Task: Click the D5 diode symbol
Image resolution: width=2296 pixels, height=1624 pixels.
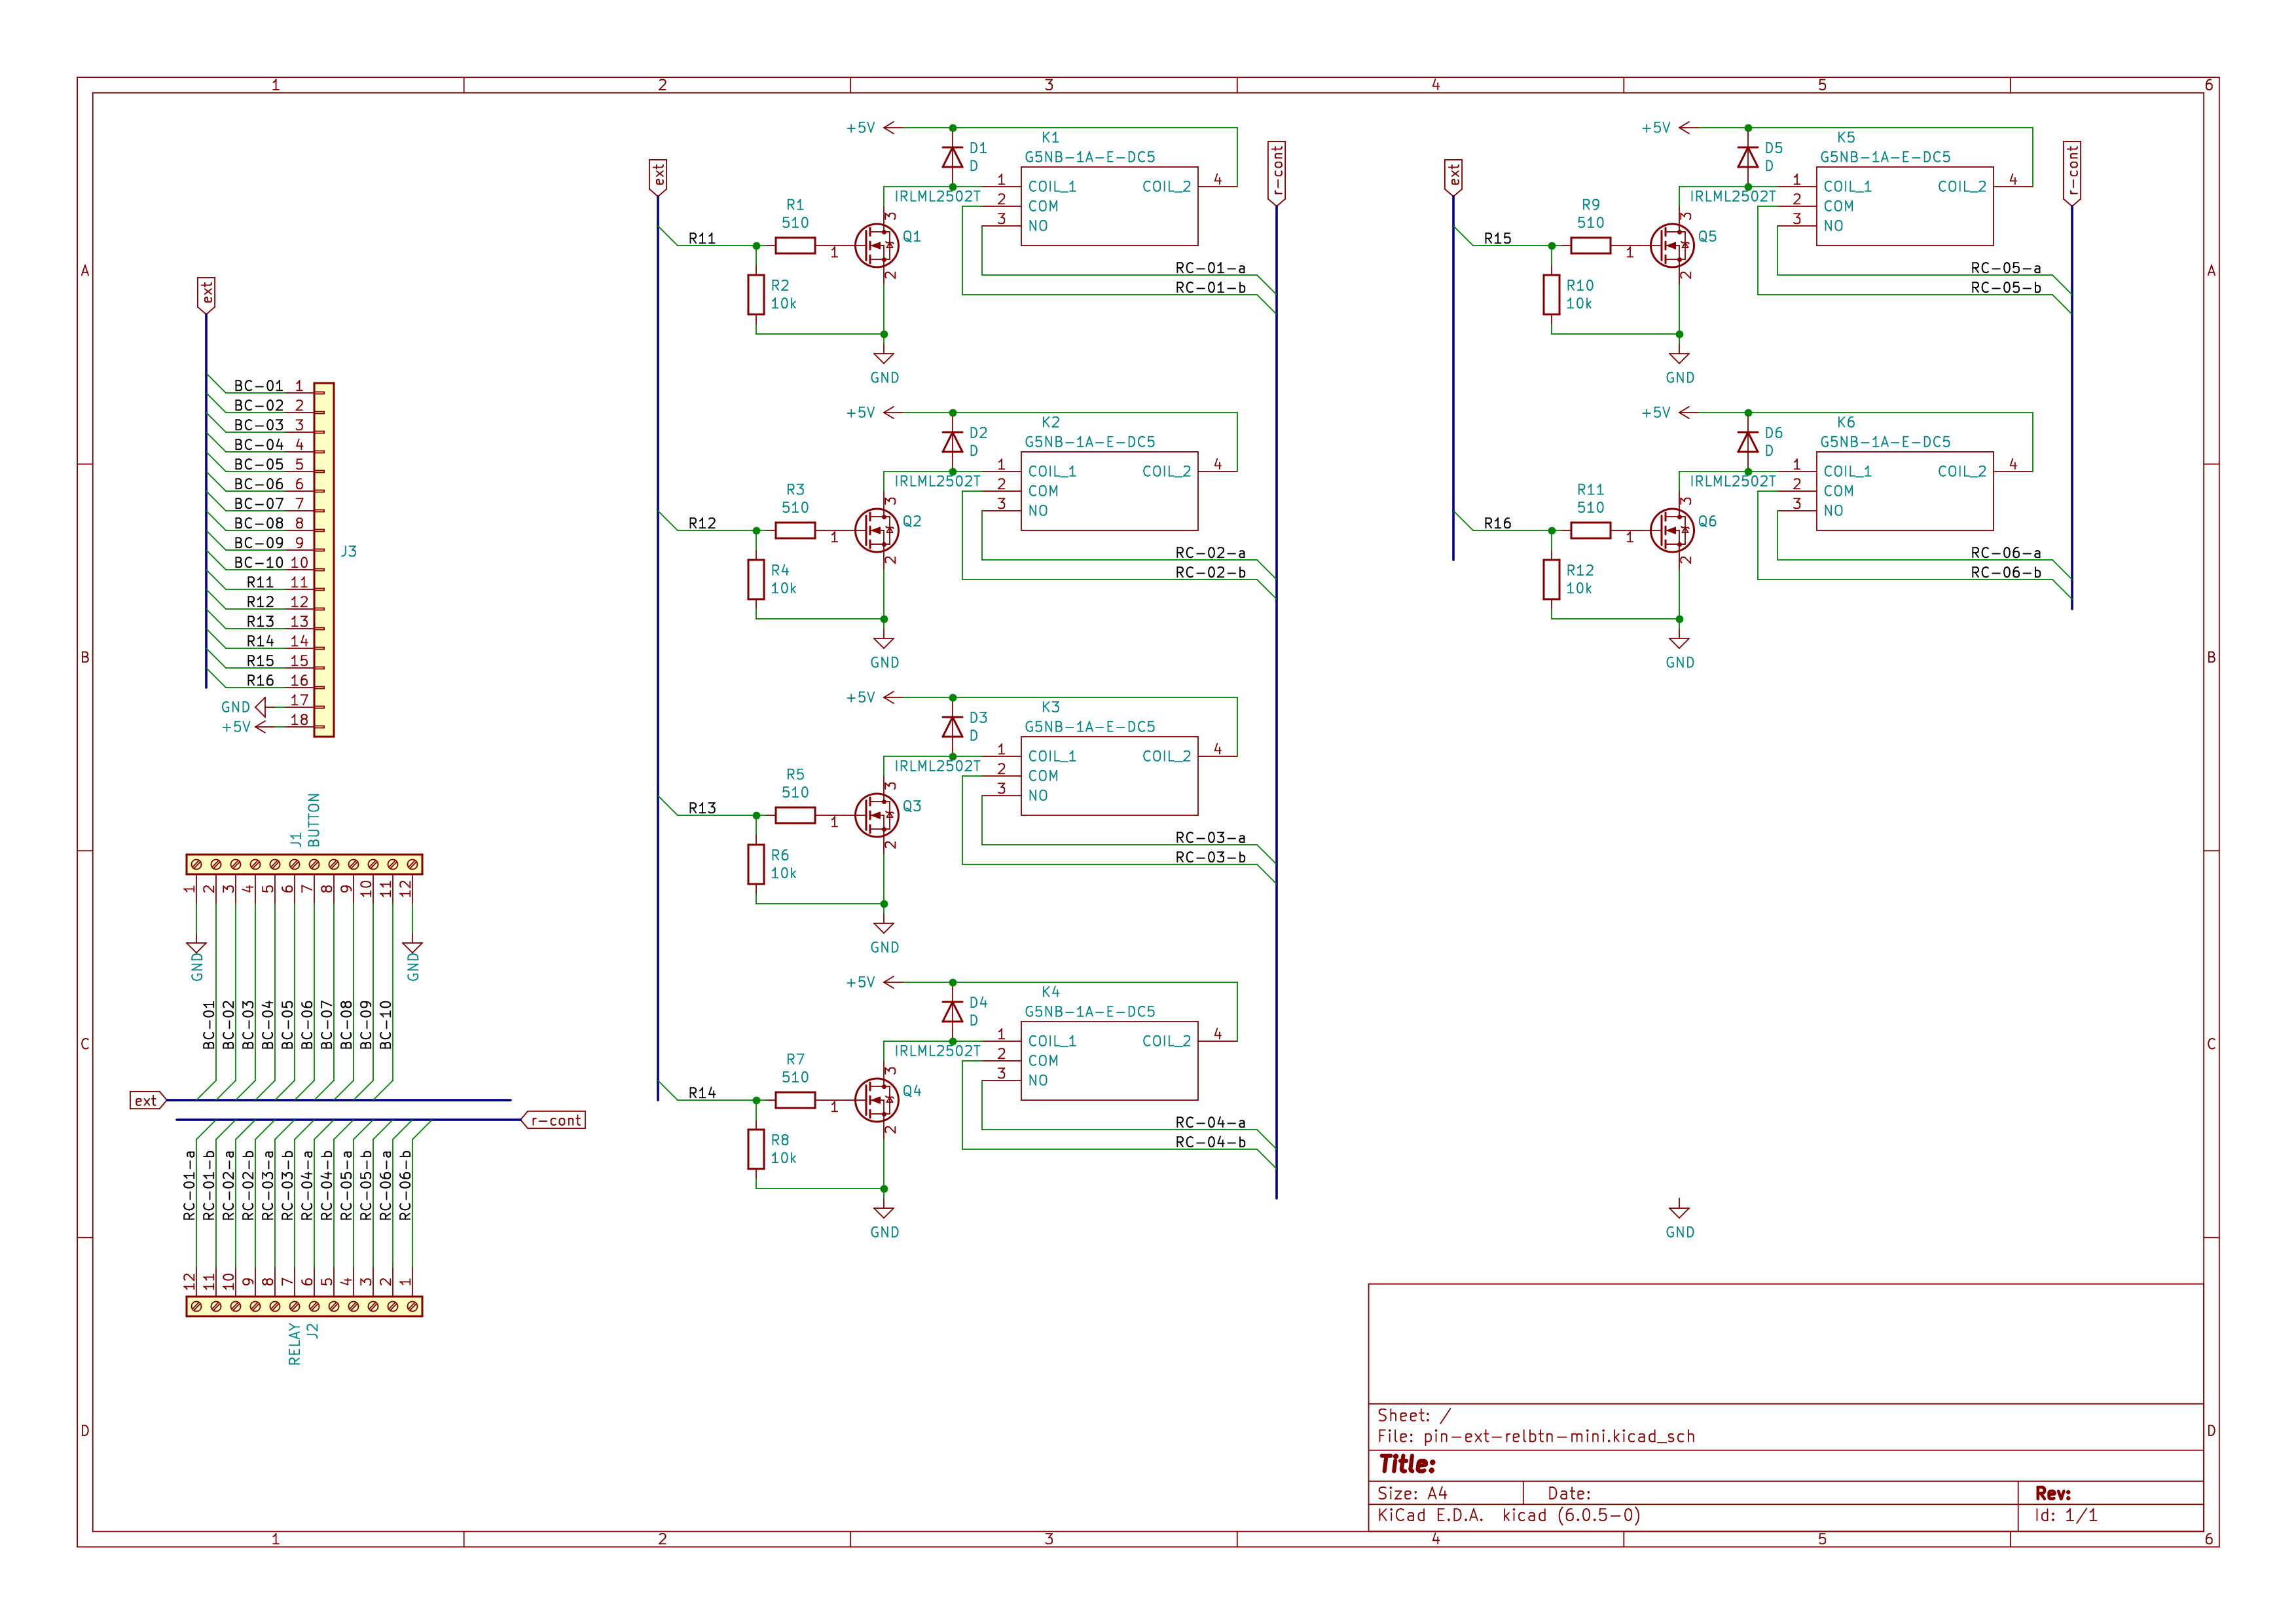Action: (1747, 157)
